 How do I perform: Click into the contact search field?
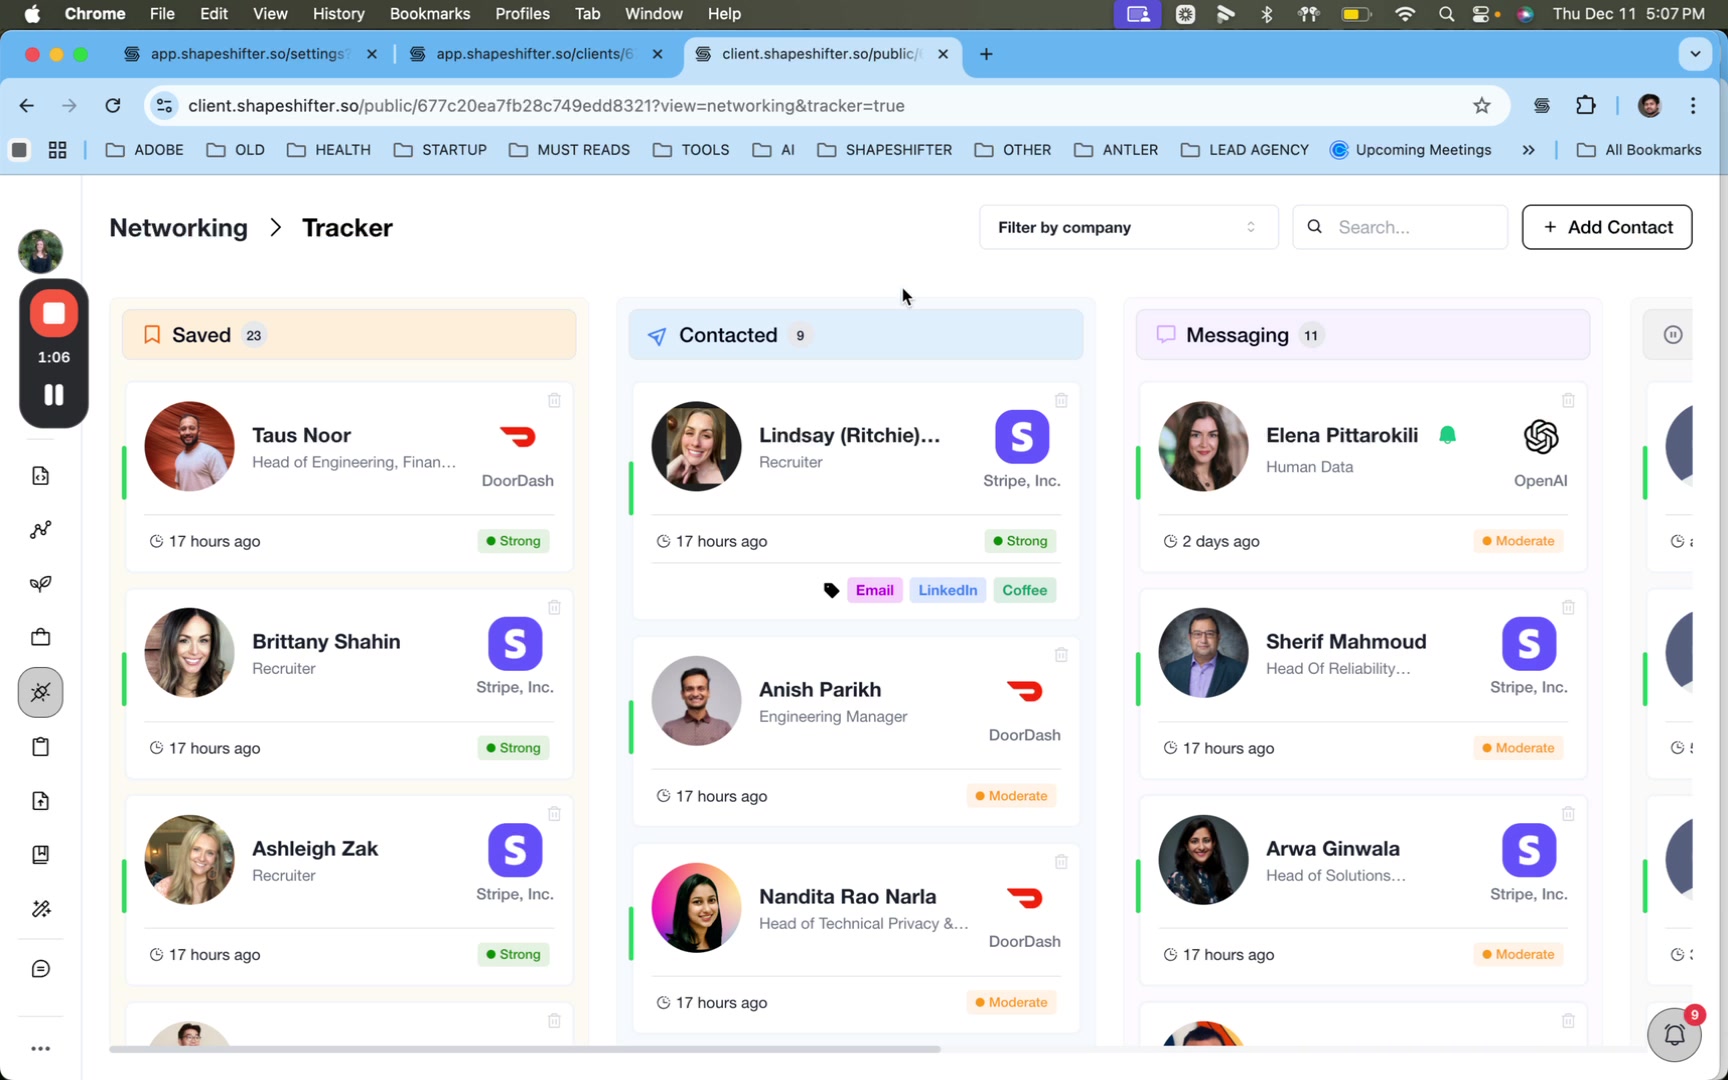(x=1400, y=227)
